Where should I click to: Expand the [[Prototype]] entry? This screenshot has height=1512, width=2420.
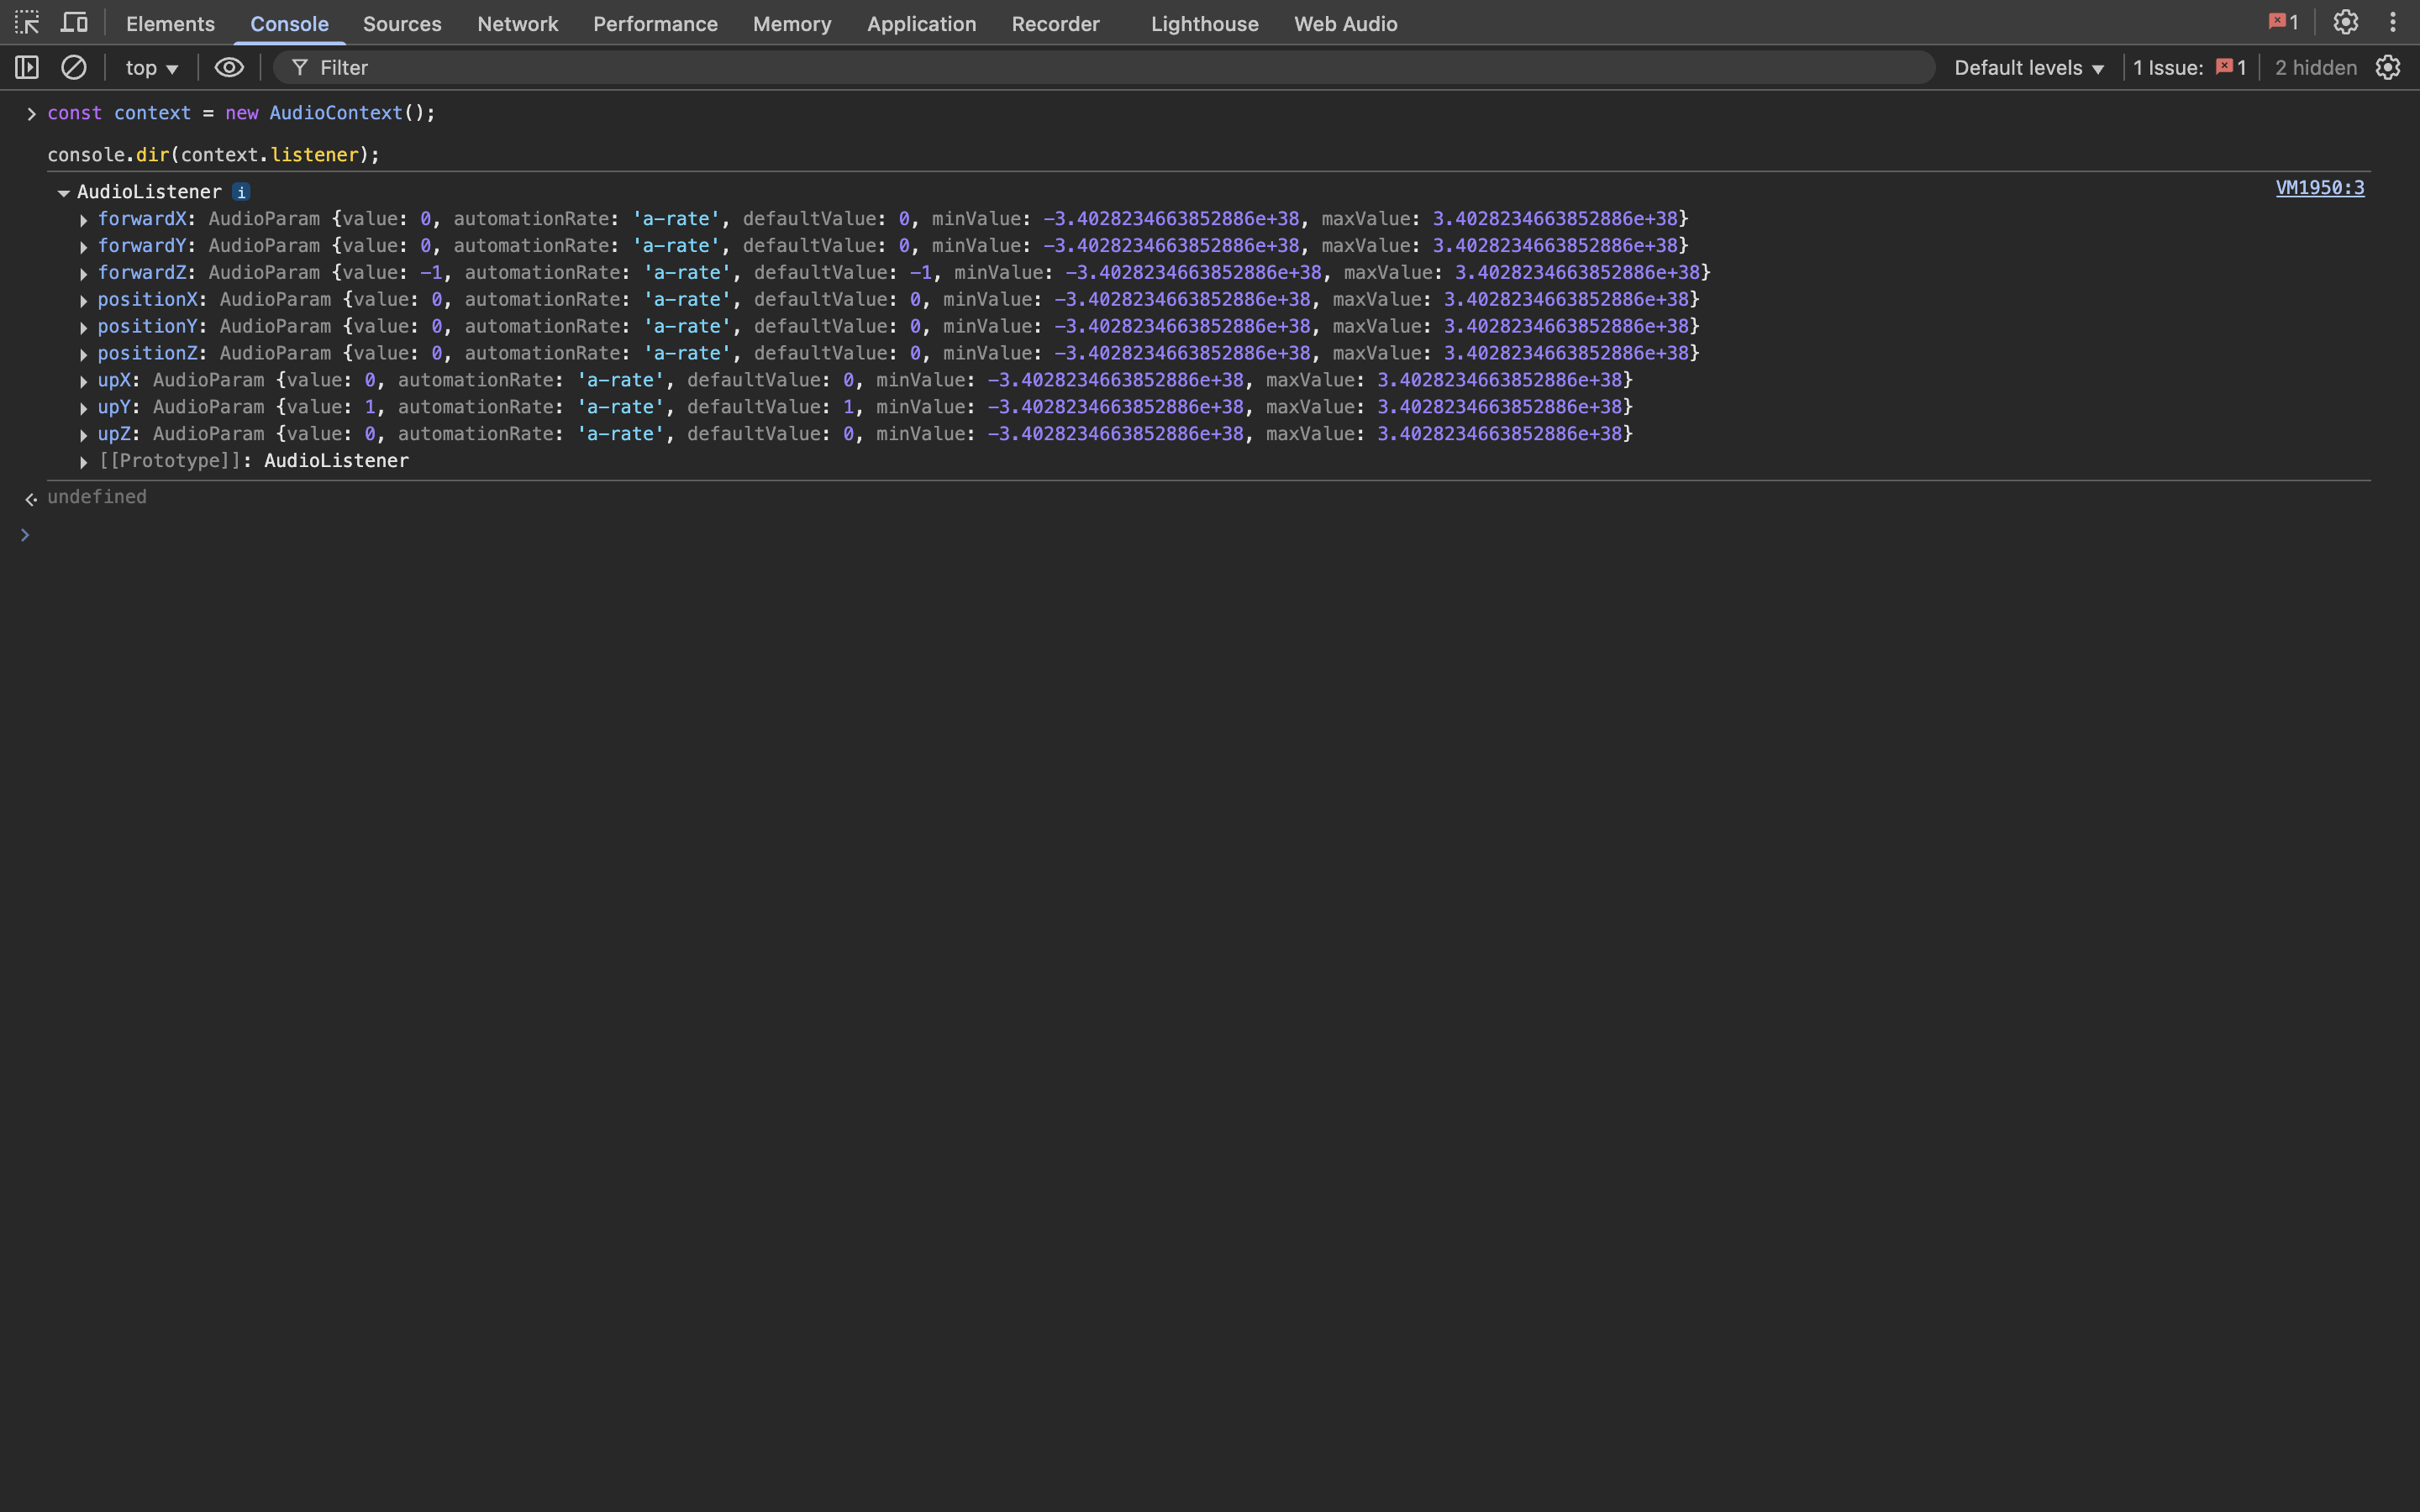84,463
